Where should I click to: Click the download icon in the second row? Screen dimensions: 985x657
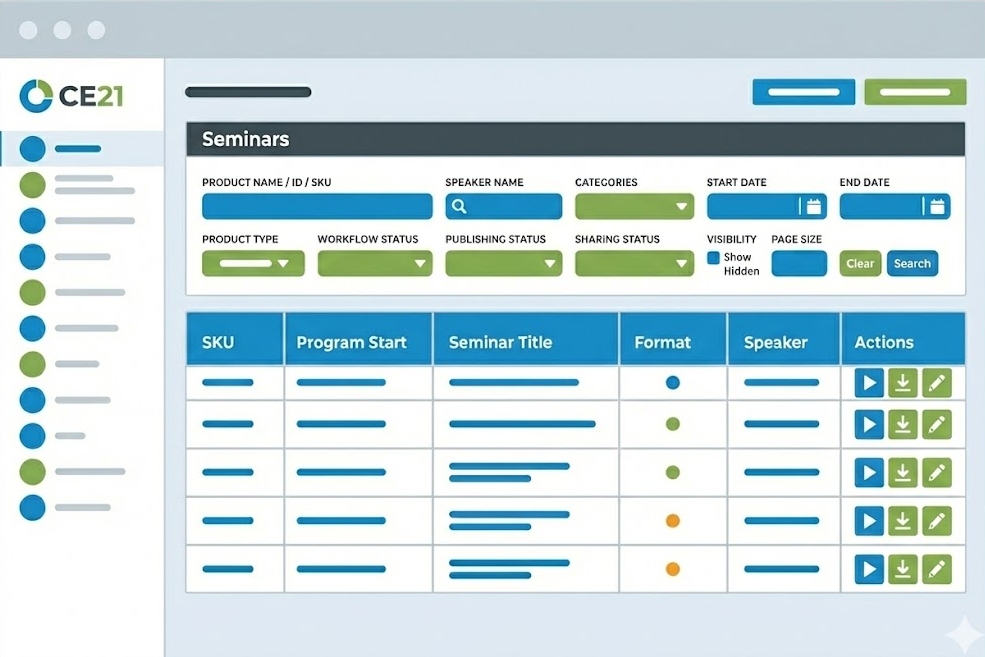click(903, 425)
